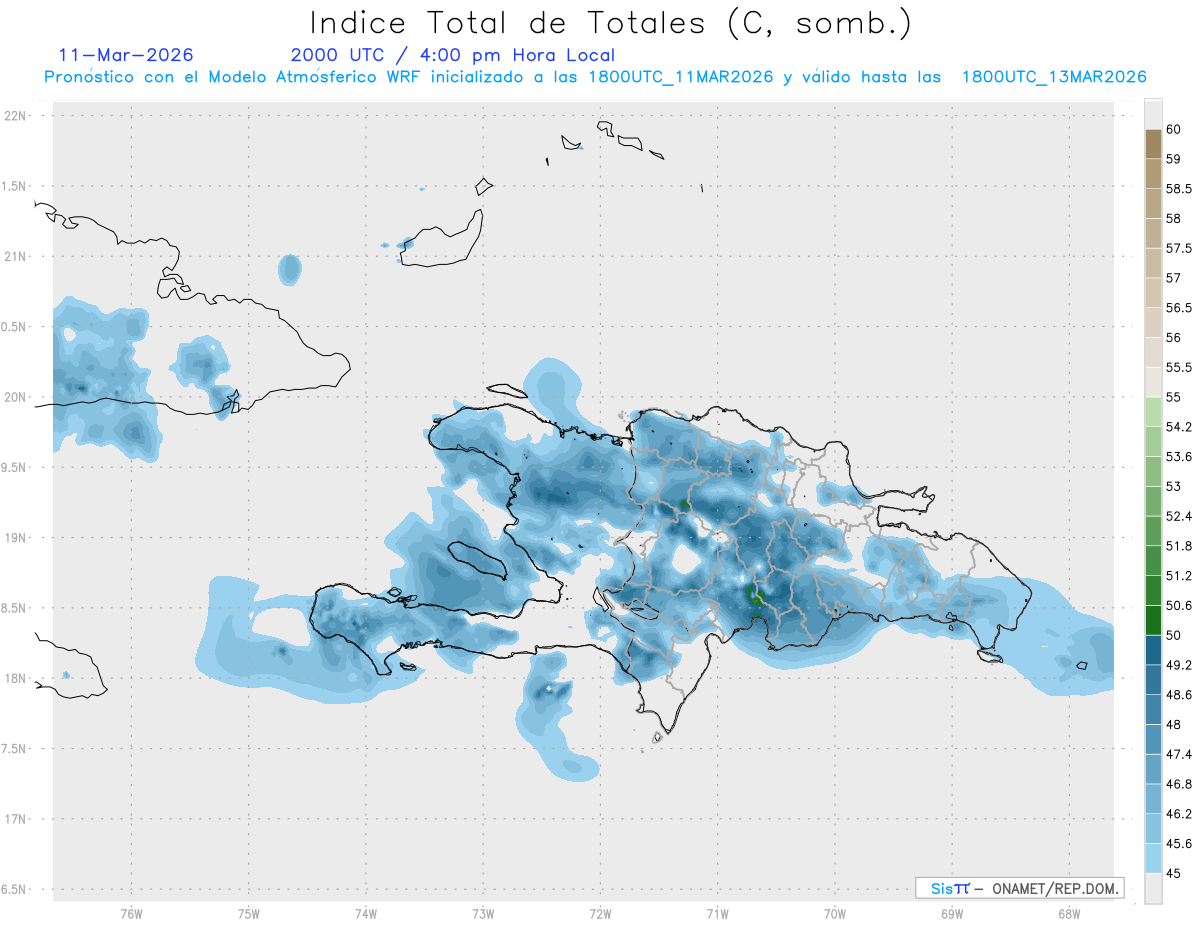Click the legend value '51.8'

coord(1178,546)
